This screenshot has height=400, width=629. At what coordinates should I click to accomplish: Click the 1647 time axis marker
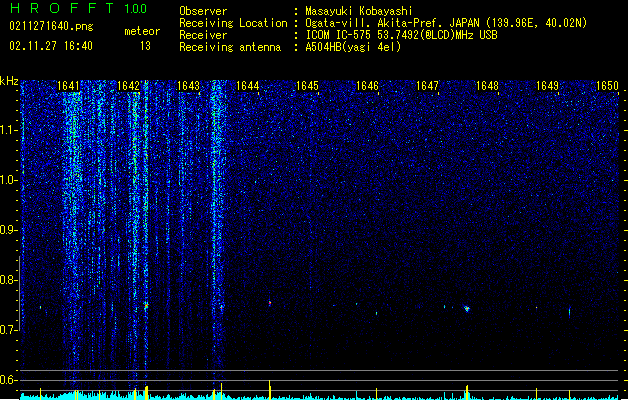[427, 86]
